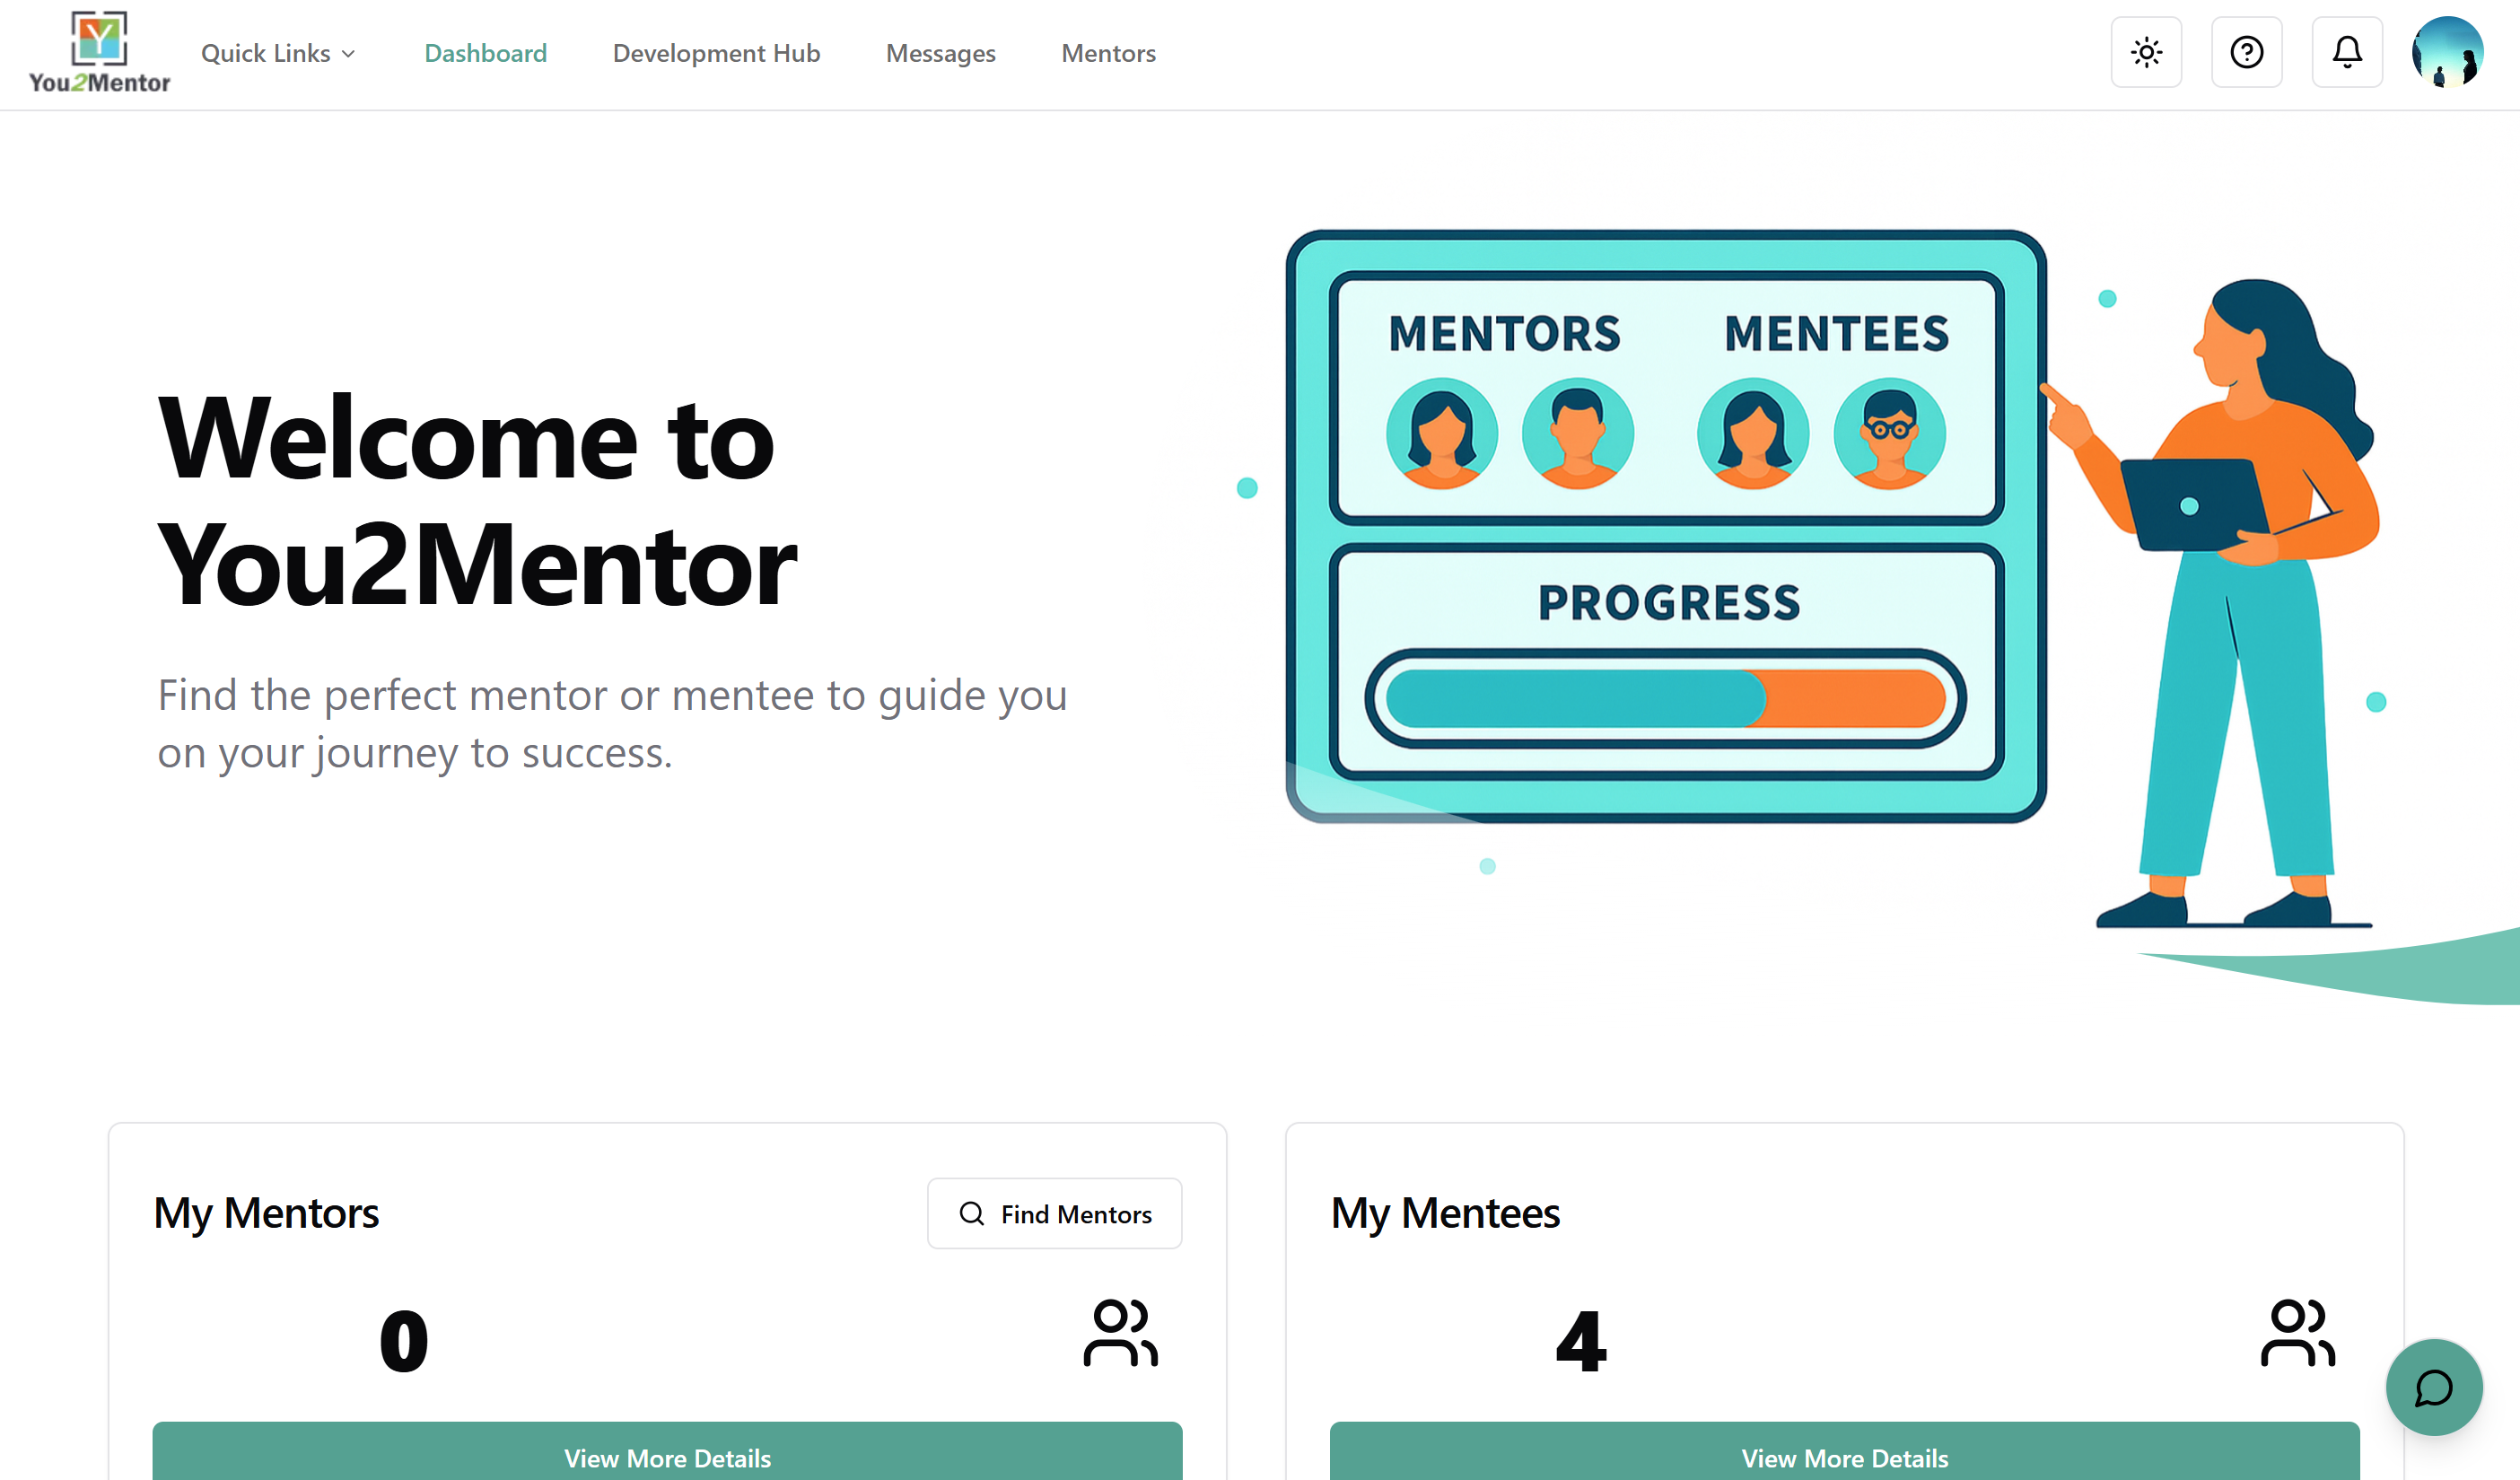Image resolution: width=2520 pixels, height=1480 pixels.
Task: Click View More Details under My Mentors
Action: point(667,1458)
